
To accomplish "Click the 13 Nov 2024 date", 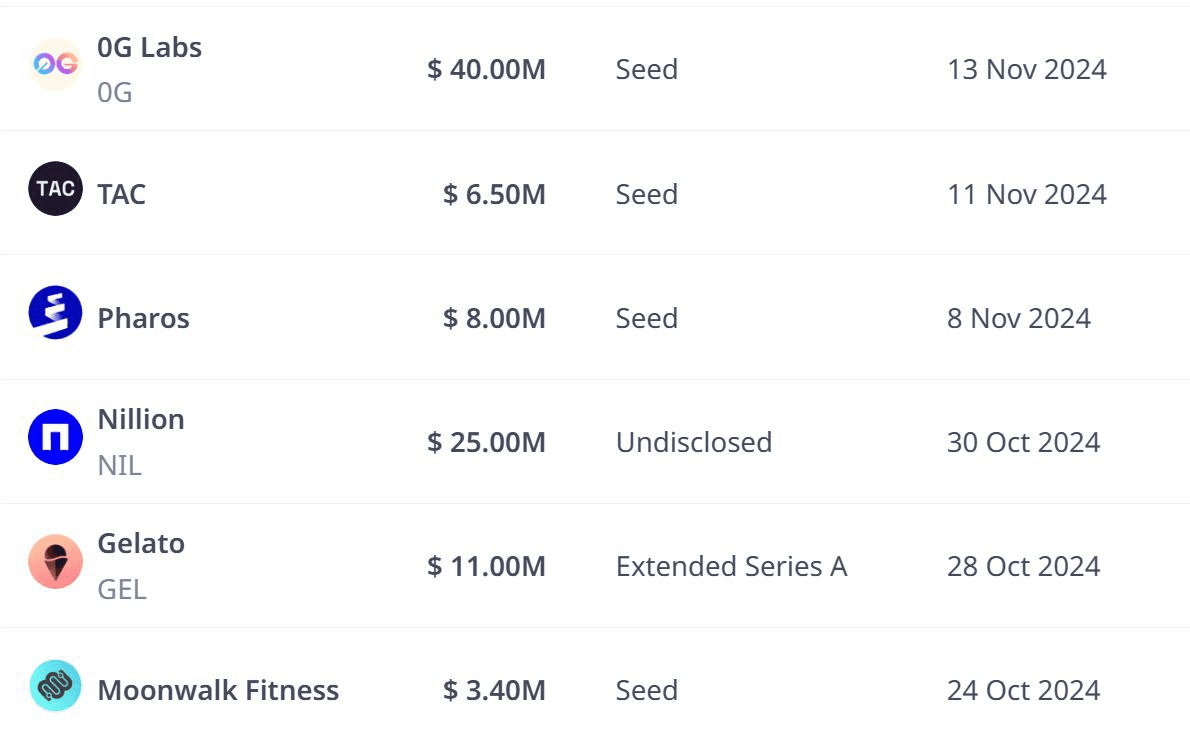I will 1026,69.
